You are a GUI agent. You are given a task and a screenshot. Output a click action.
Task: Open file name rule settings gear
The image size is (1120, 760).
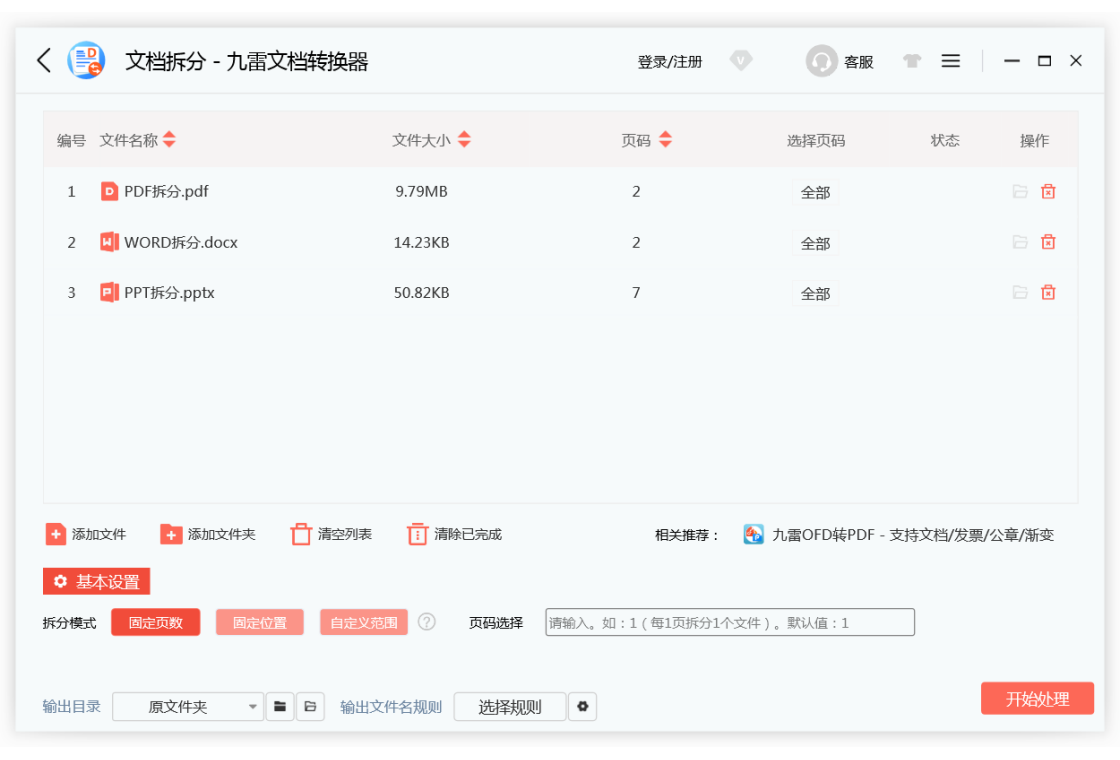(x=582, y=706)
